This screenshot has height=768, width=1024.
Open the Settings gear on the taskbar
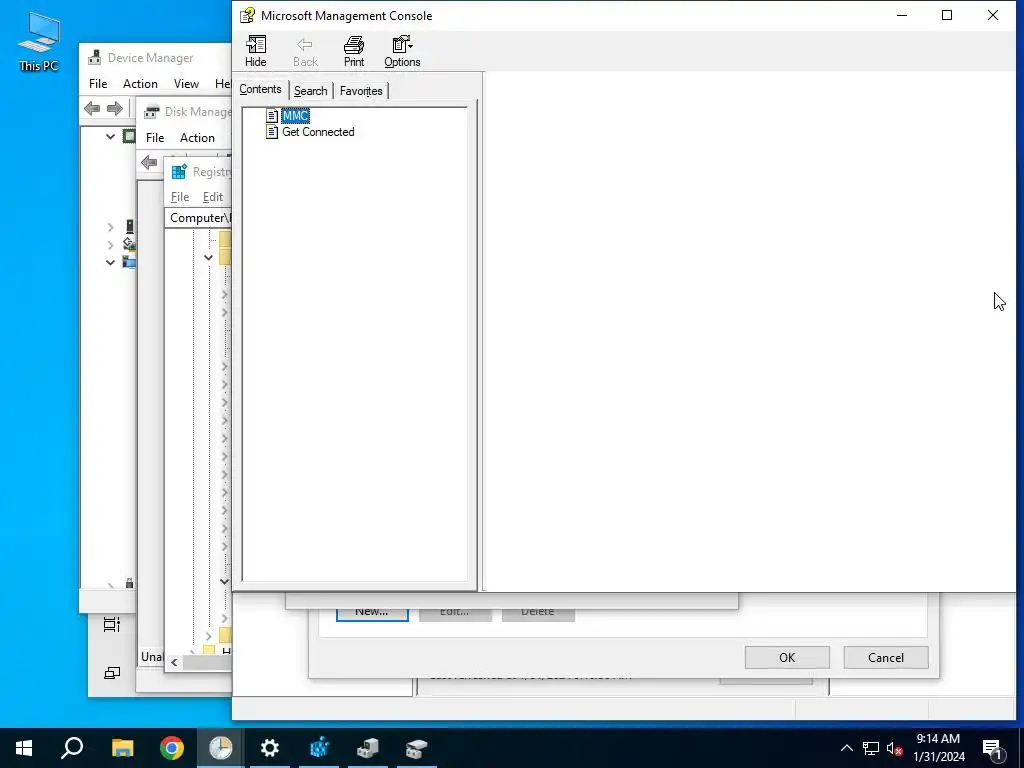point(270,748)
